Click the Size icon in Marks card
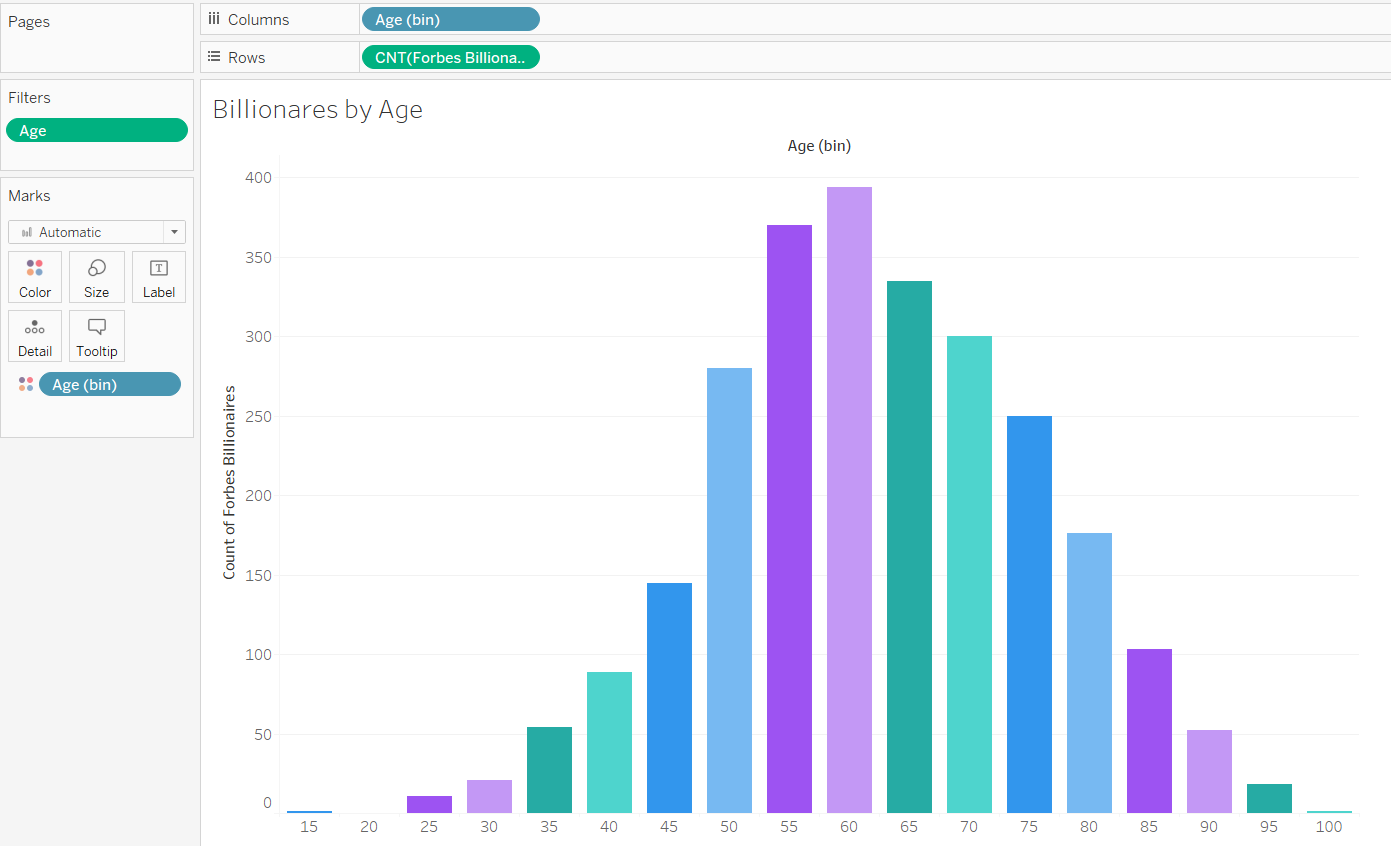This screenshot has width=1391, height=846. 97,268
